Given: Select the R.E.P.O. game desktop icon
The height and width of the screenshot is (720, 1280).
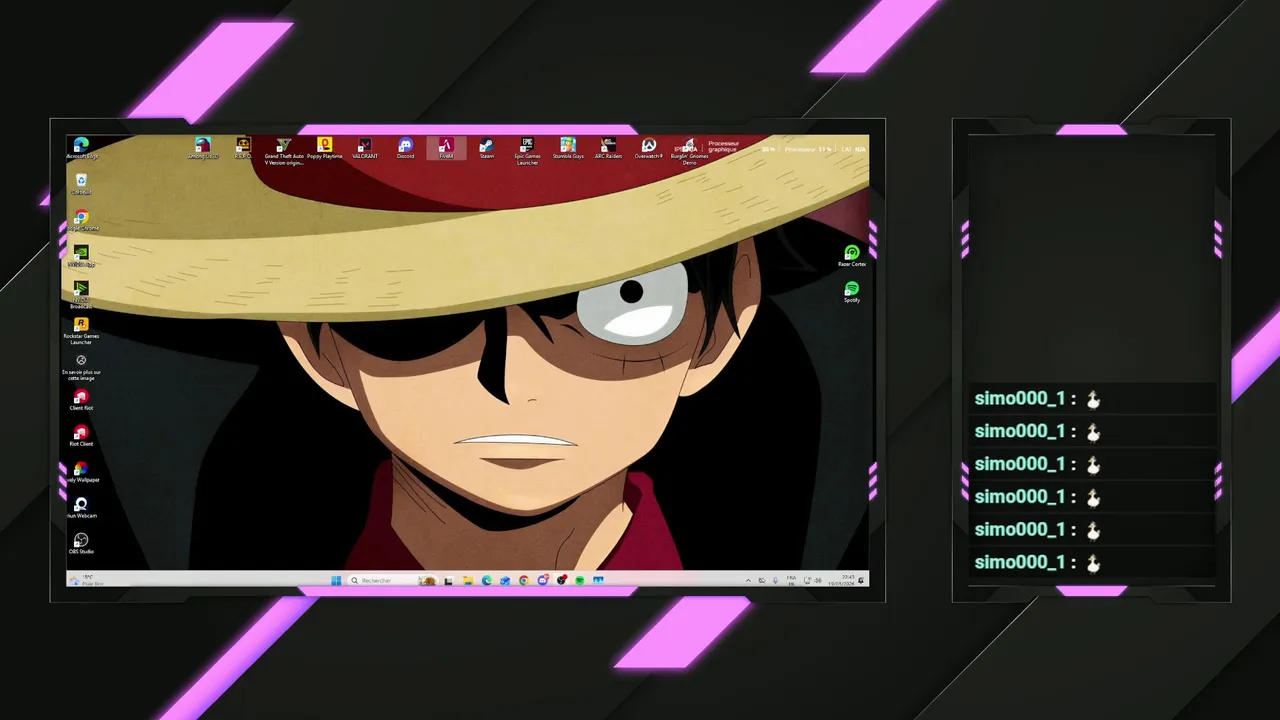Looking at the screenshot, I should point(243,148).
